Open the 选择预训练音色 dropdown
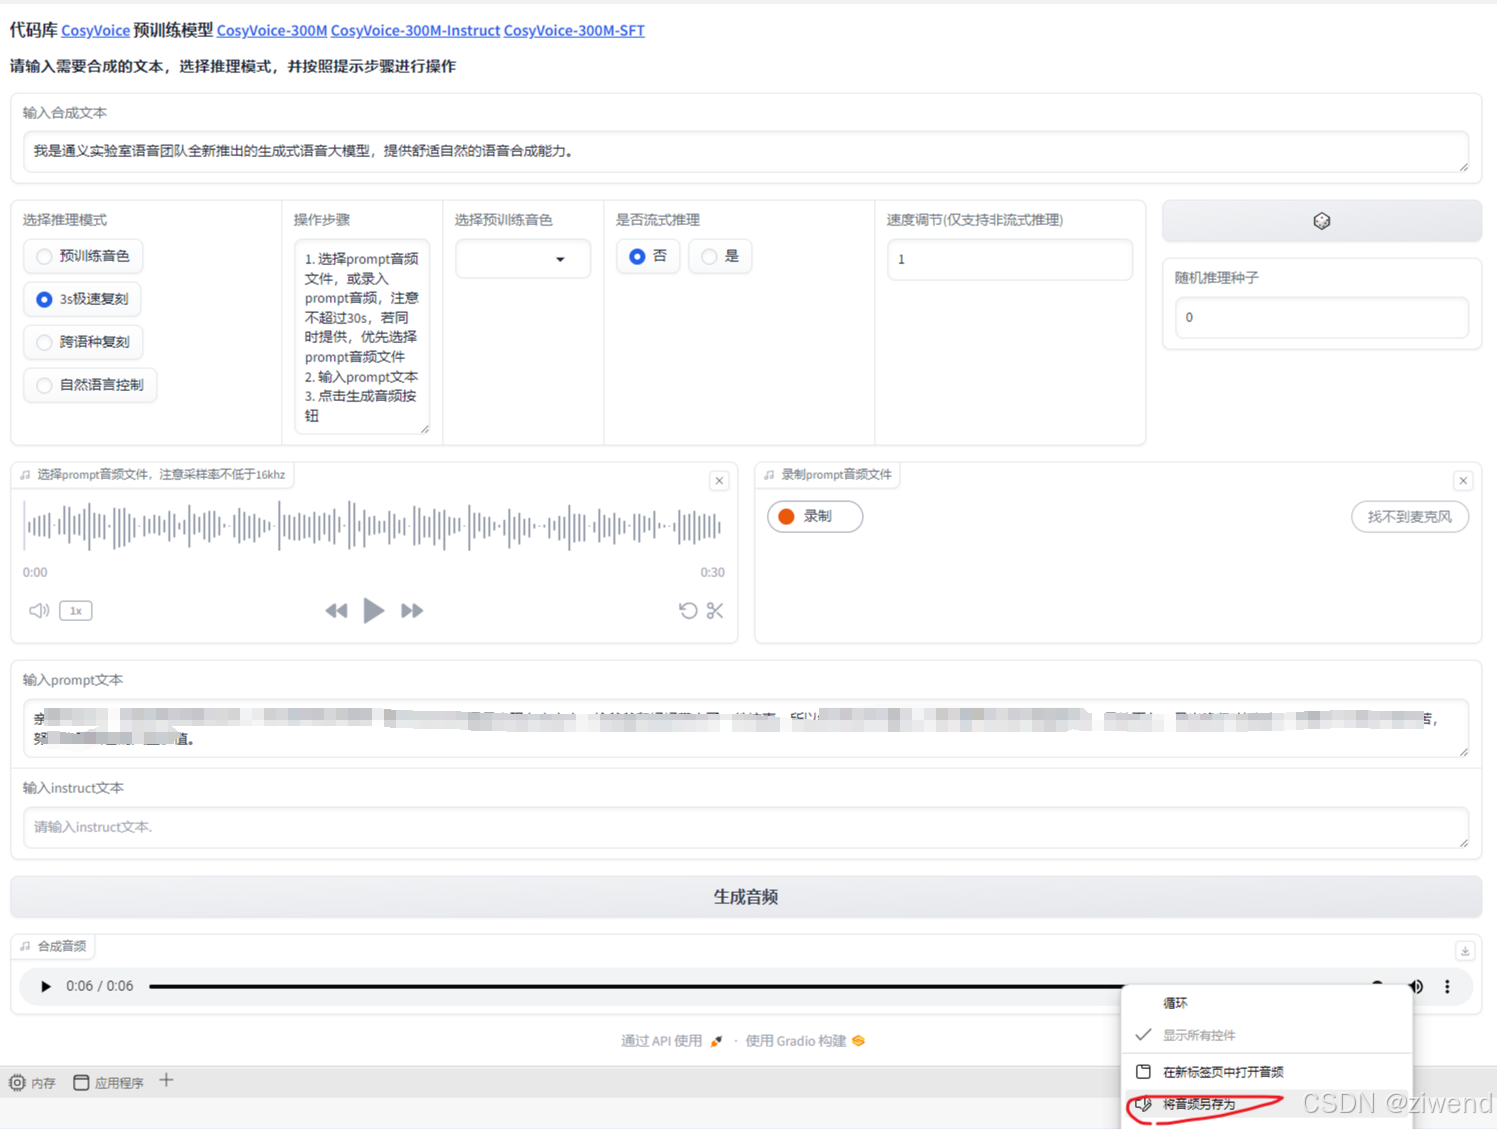The image size is (1497, 1129). [x=523, y=259]
